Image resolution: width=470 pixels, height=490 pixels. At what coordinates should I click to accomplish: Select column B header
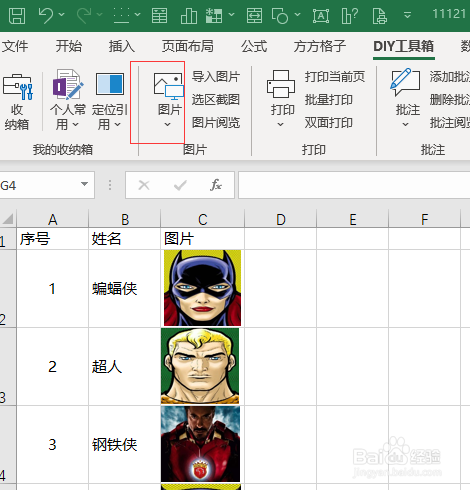tap(125, 219)
